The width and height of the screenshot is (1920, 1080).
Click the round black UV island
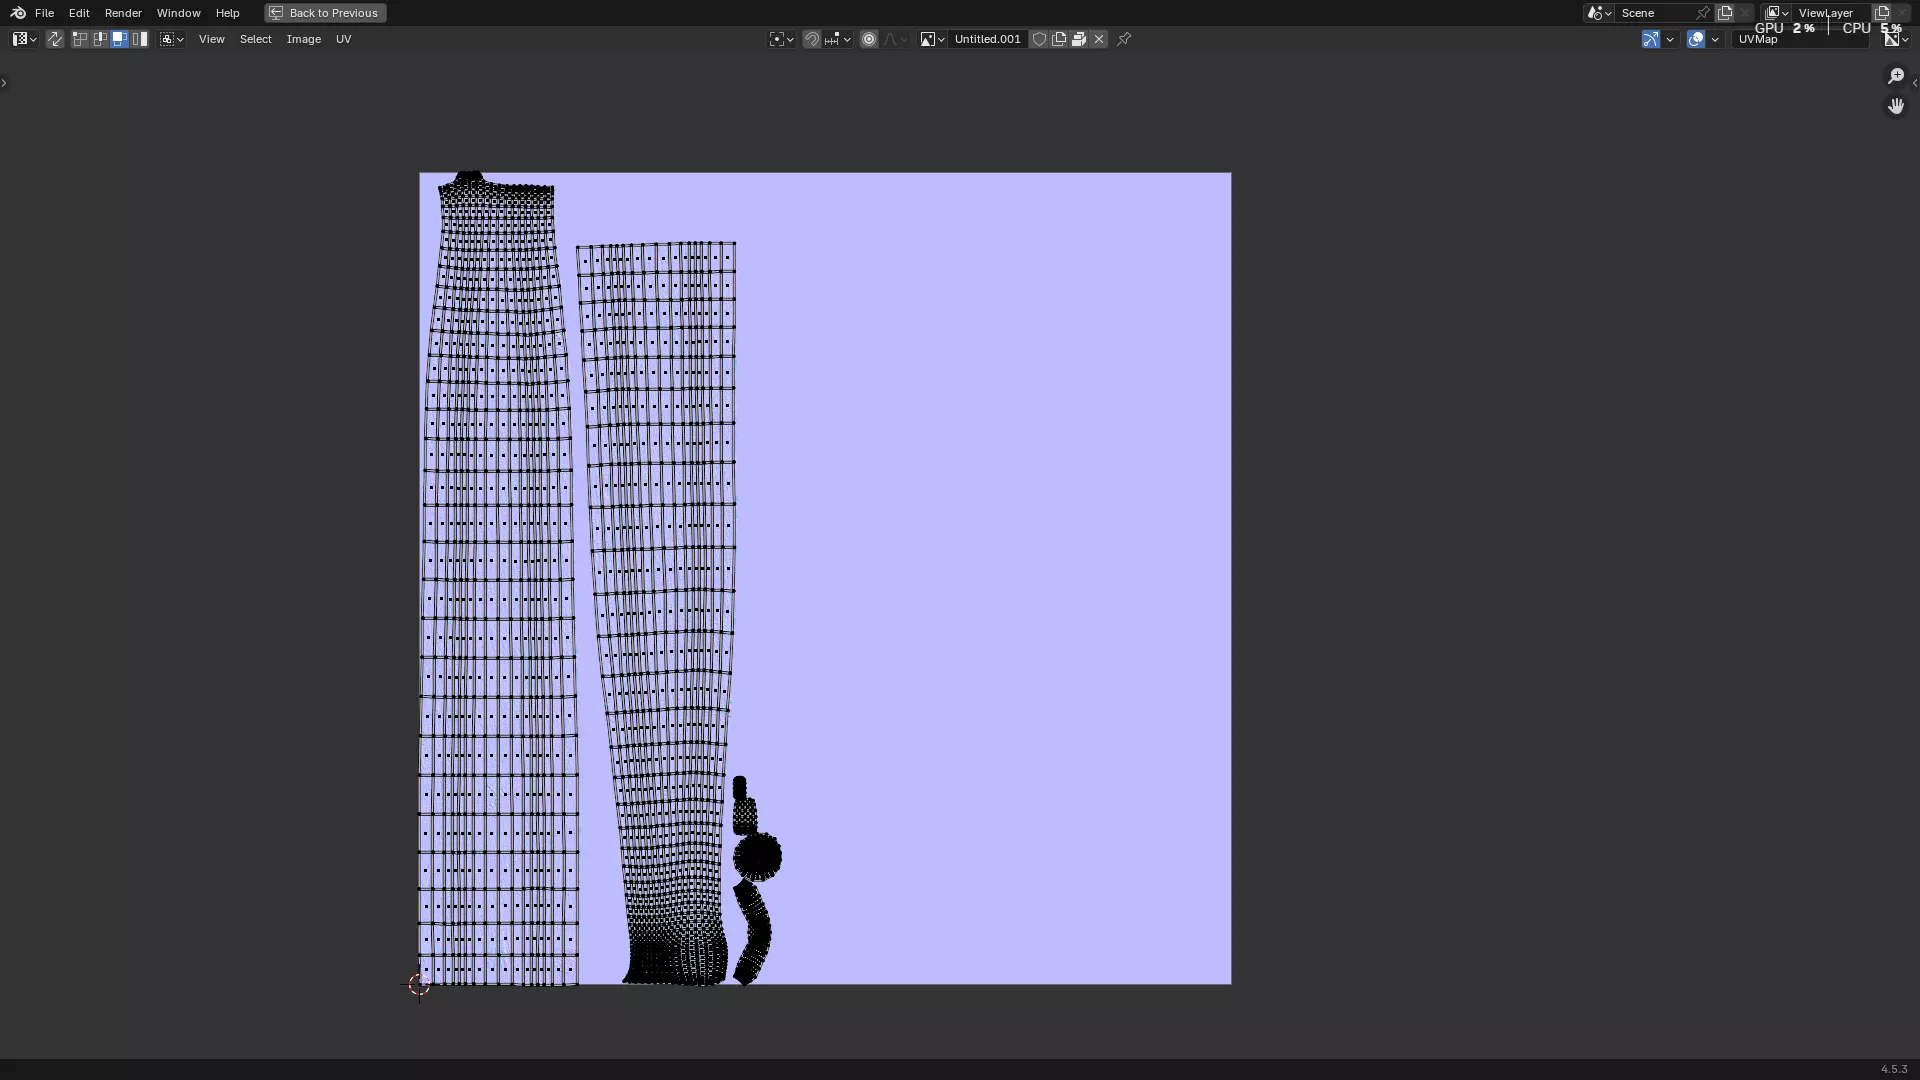point(757,856)
